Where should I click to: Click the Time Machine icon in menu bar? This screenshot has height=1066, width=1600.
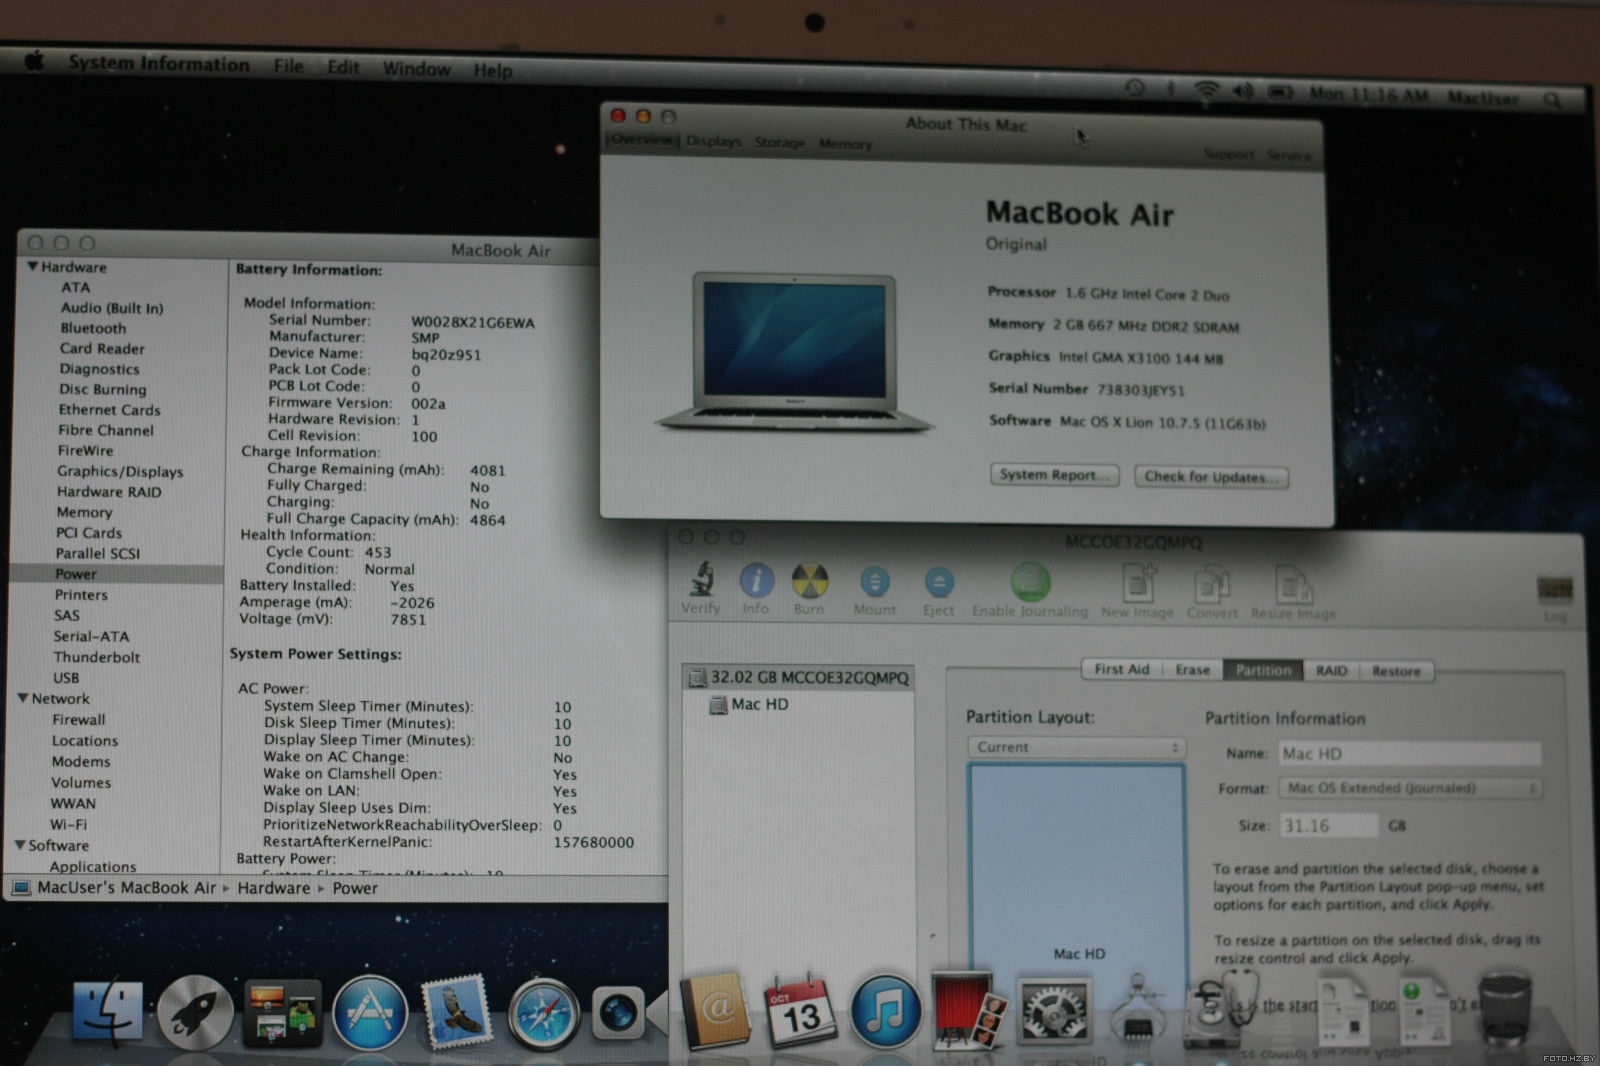click(x=1135, y=88)
